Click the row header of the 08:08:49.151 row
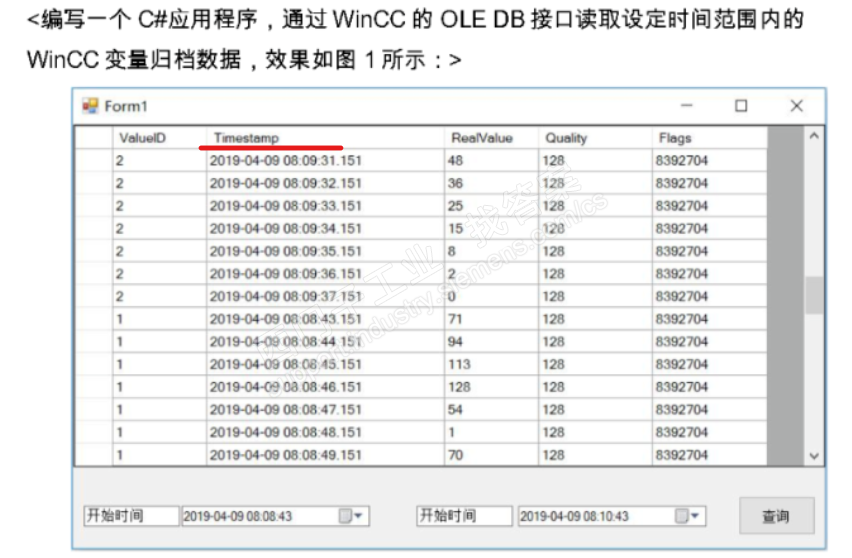Viewport: 852px width, 558px height. click(94, 455)
